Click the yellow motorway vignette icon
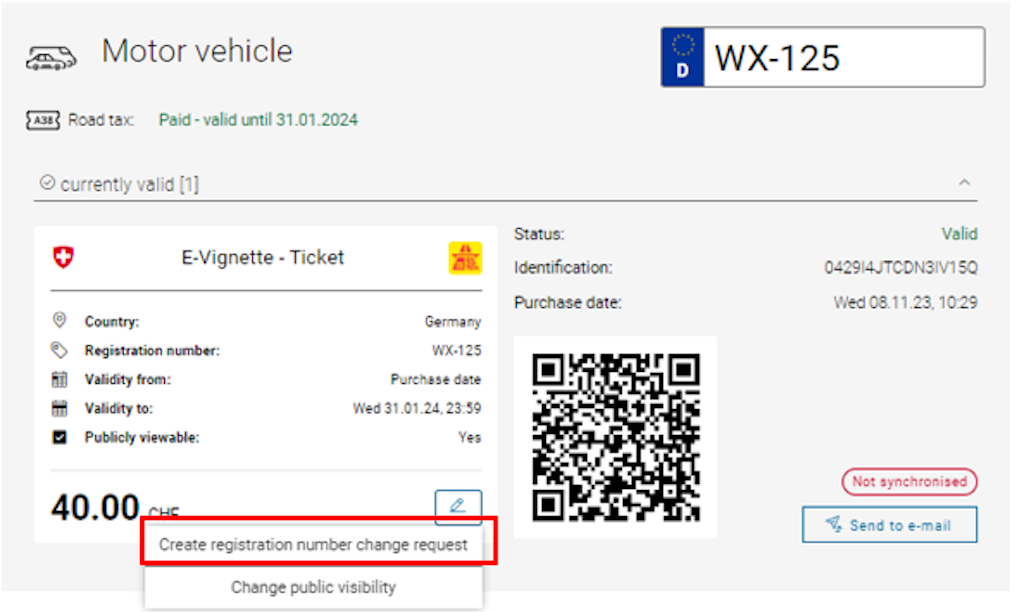The image size is (1024, 612). click(x=464, y=257)
